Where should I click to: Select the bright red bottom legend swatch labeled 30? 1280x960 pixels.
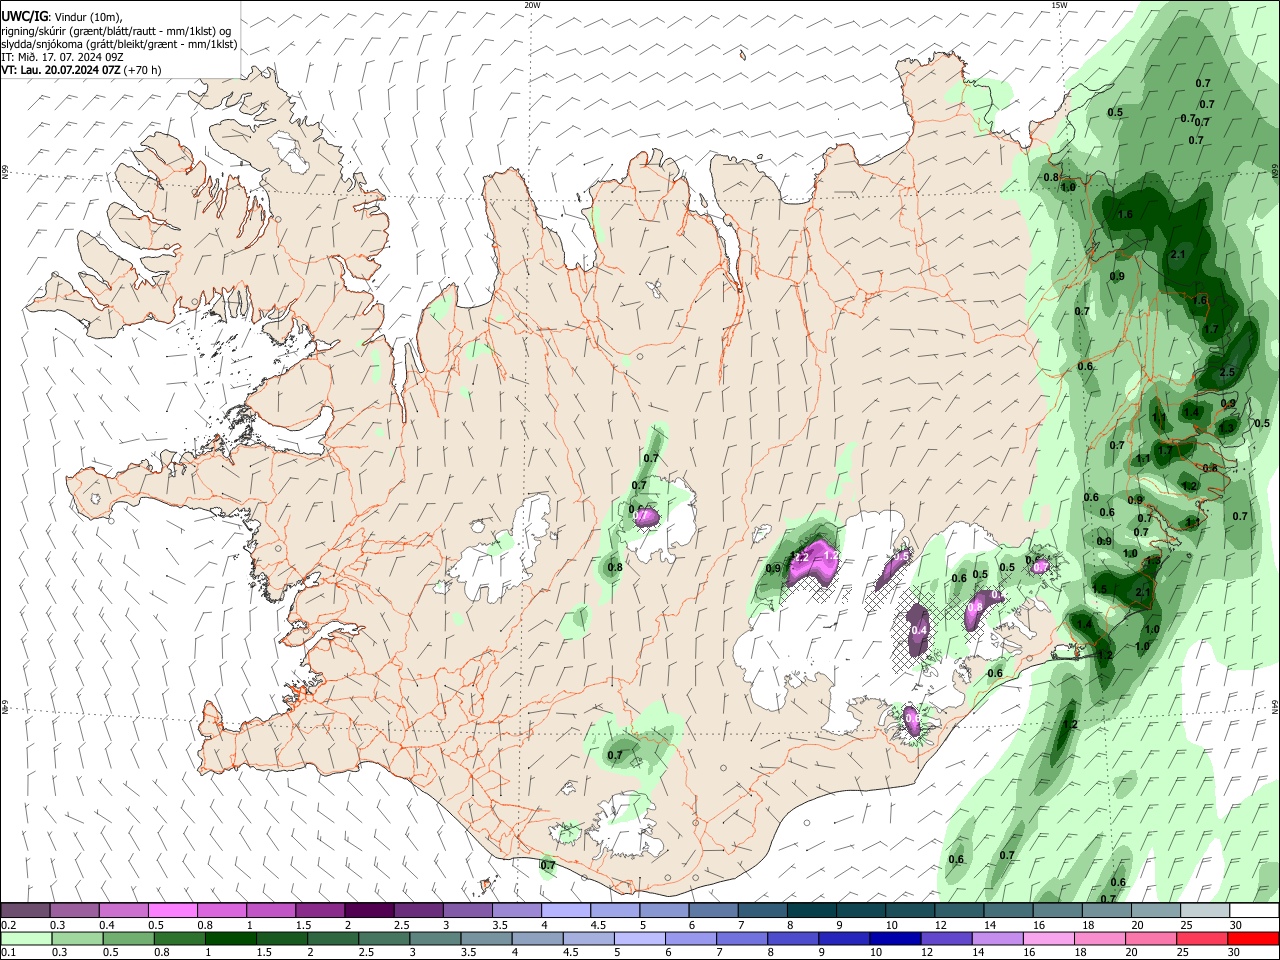coord(1254,939)
